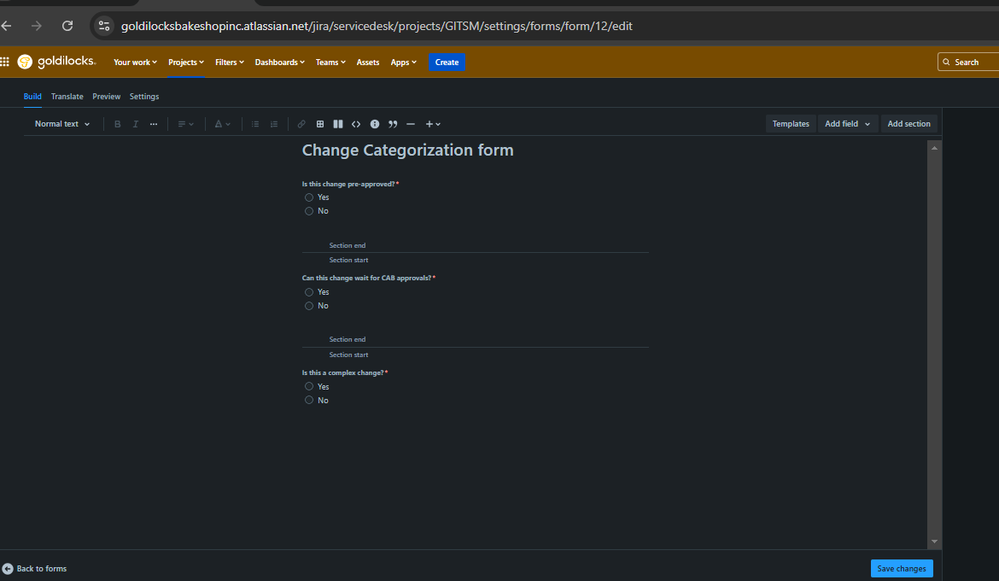999x581 pixels.
Task: Open Teams menu
Action: (x=330, y=62)
